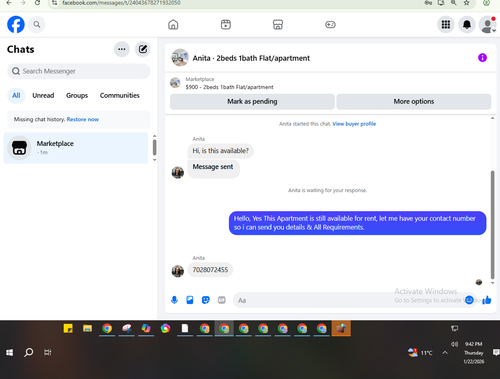Open the Copilot taskbar icon
Viewport: 500px width, 379px height.
[x=146, y=329]
